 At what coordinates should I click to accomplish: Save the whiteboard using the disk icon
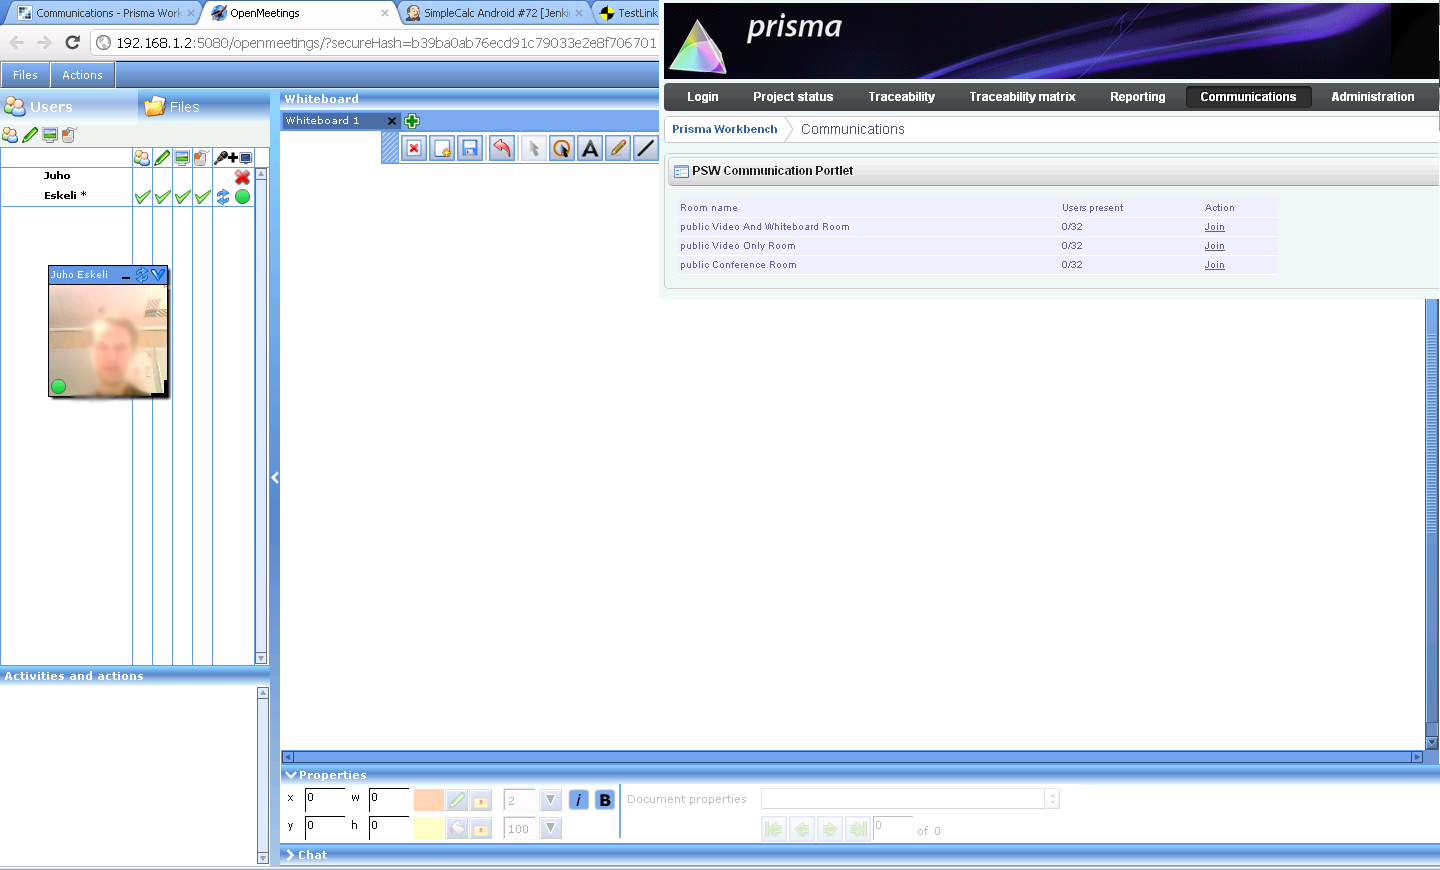pos(469,147)
